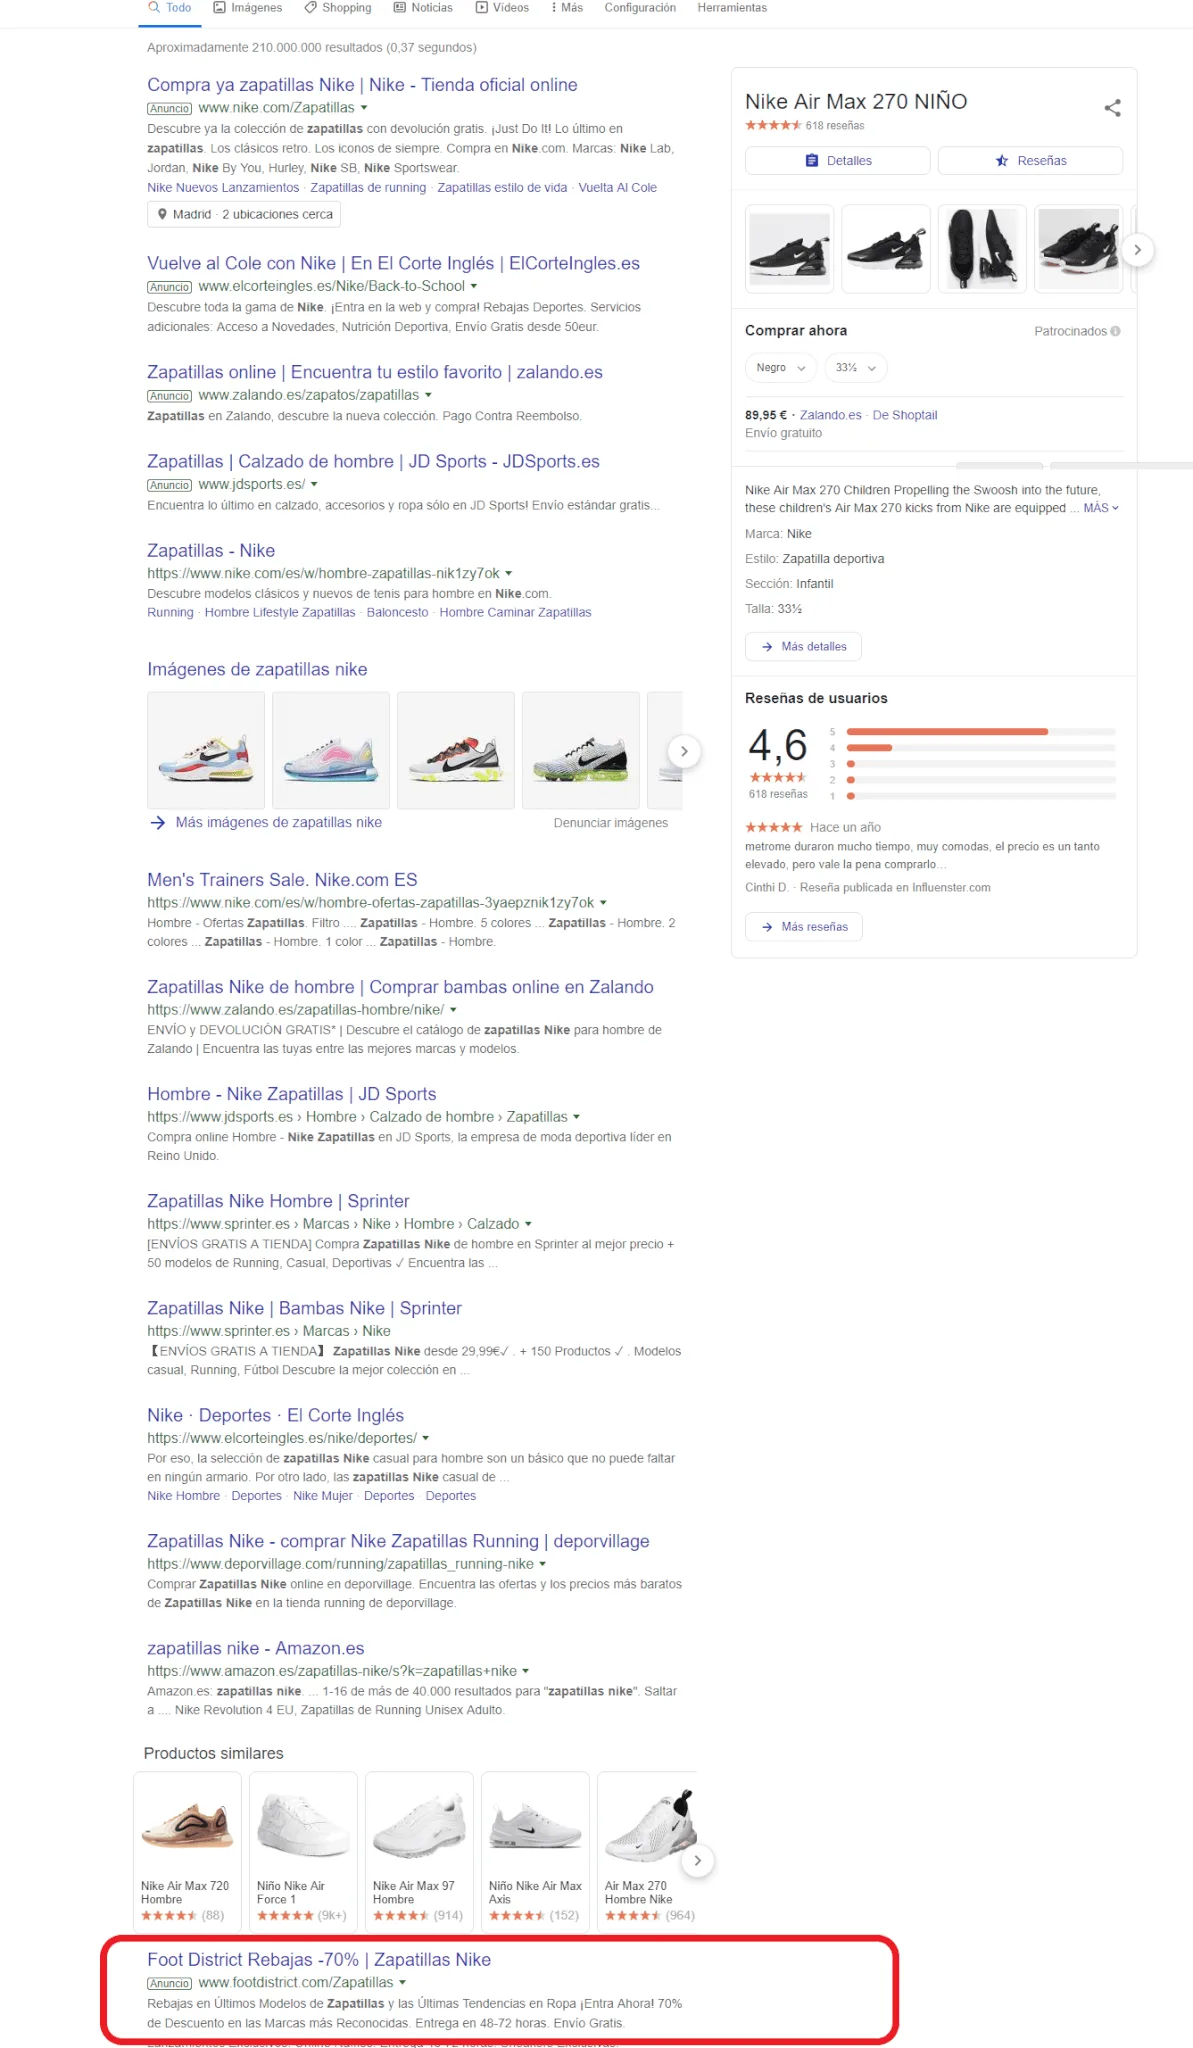The width and height of the screenshot is (1193, 2048).
Task: Open dropdown arrow next to www.jdsports.es/
Action: pyautogui.click(x=314, y=485)
